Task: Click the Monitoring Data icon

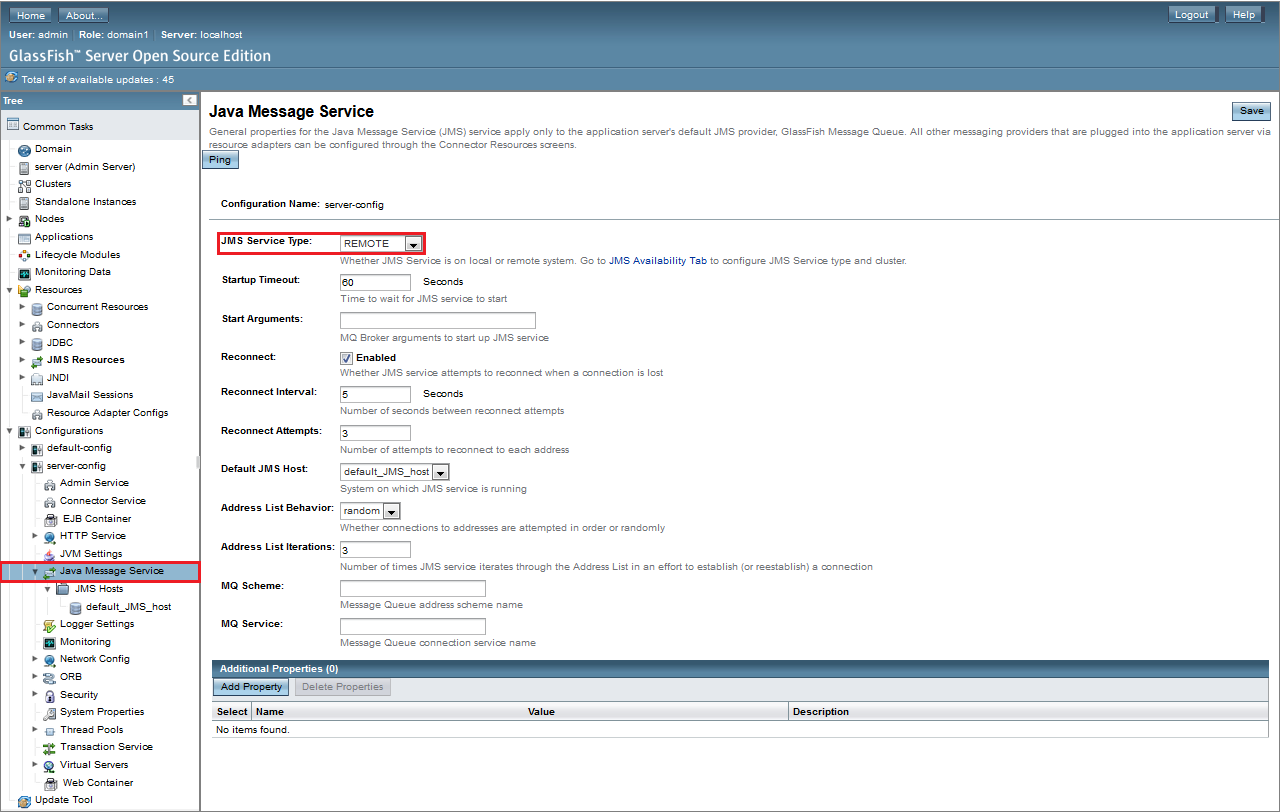Action: coord(25,273)
